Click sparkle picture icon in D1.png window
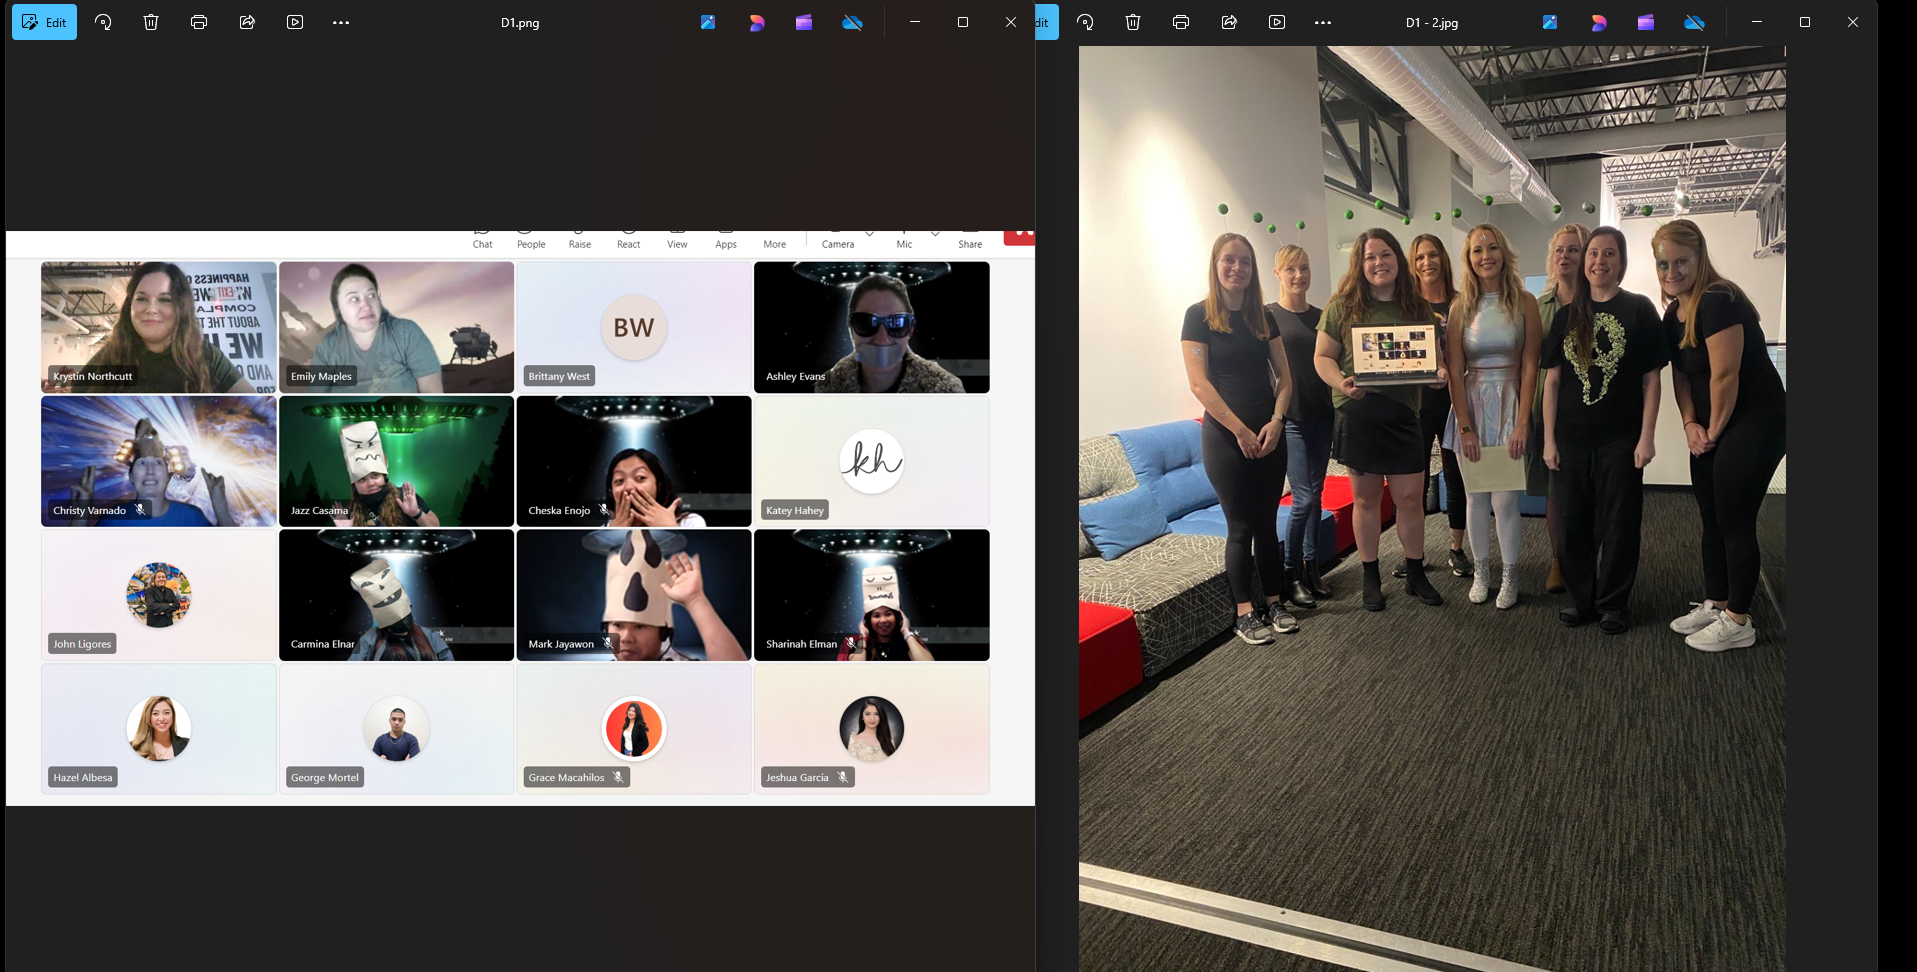Image resolution: width=1917 pixels, height=972 pixels. click(708, 22)
